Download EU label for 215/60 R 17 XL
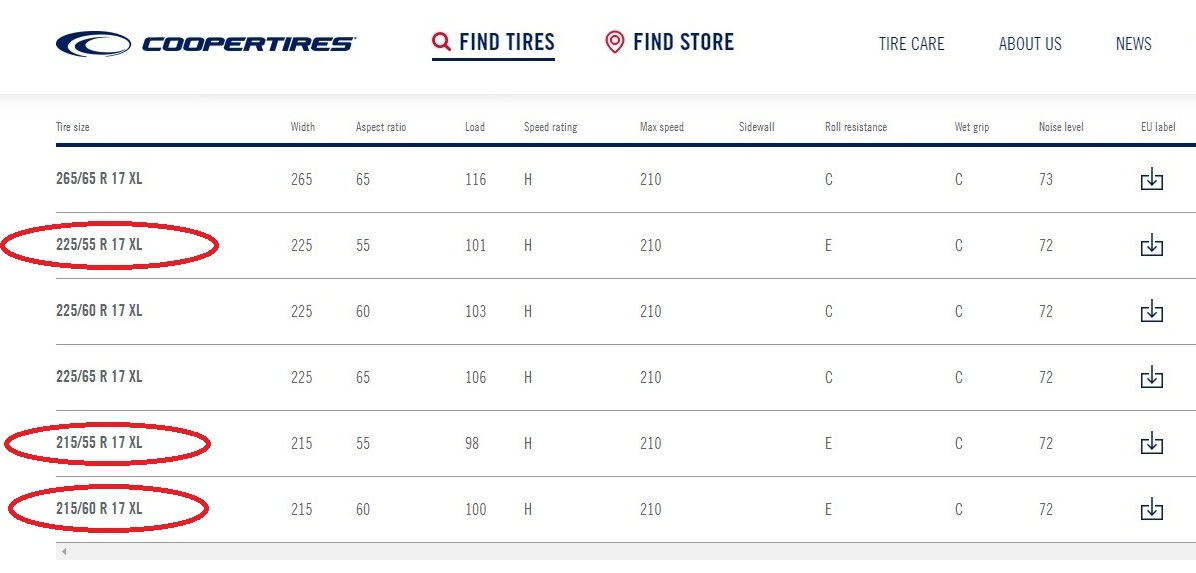Image resolution: width=1196 pixels, height=573 pixels. [x=1151, y=509]
